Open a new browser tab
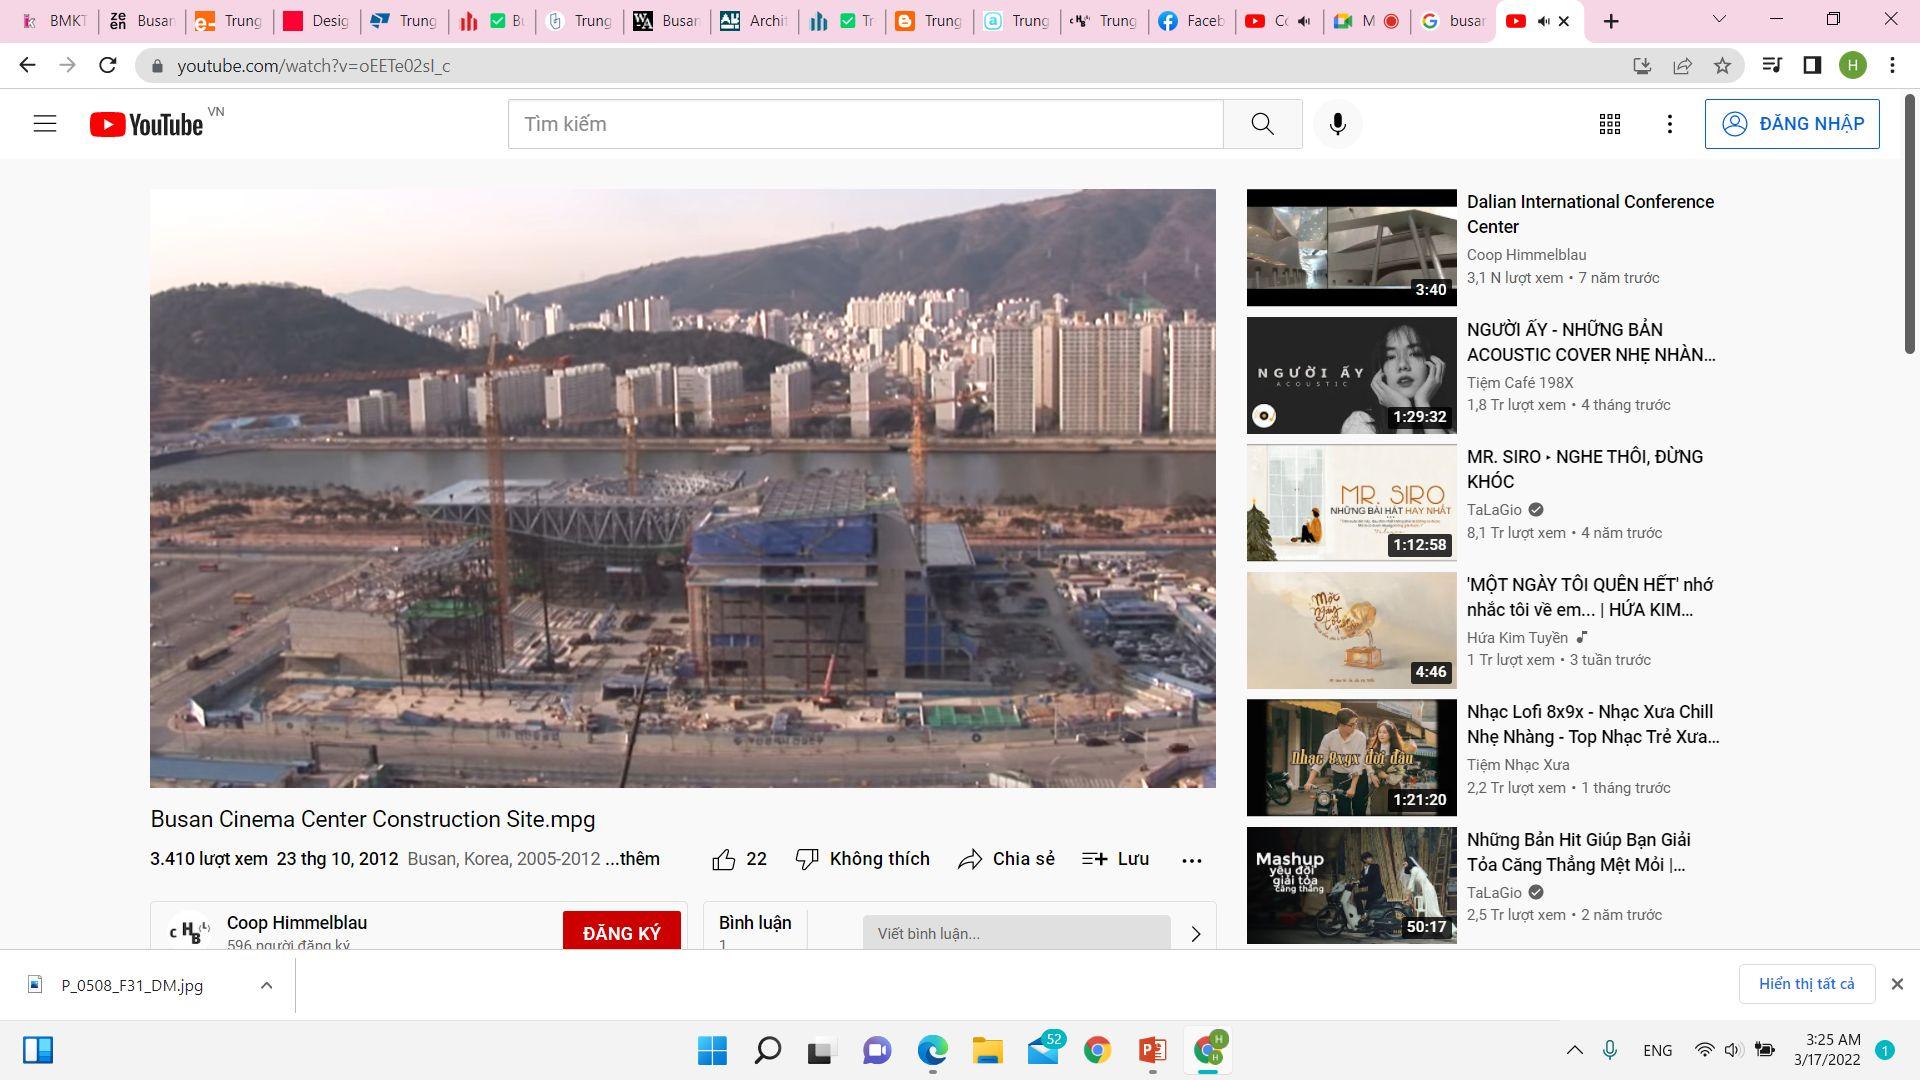 (1610, 21)
